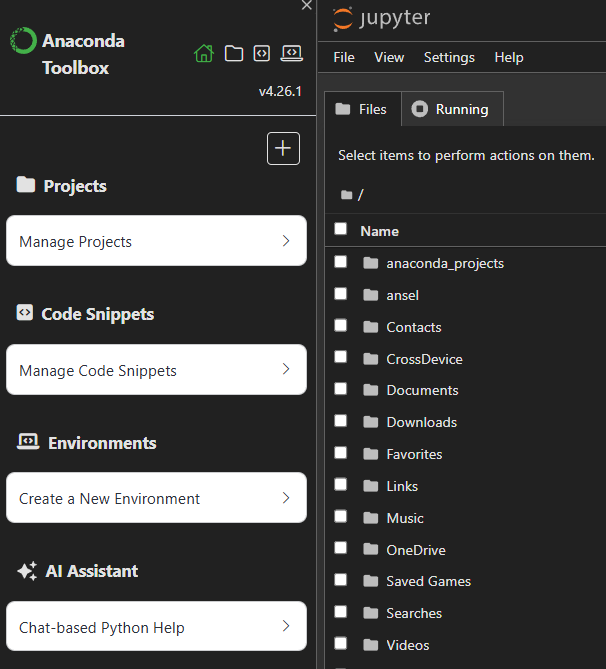The height and width of the screenshot is (669, 606).
Task: Open the projects folder icon in Toolbox header
Action: pos(234,53)
